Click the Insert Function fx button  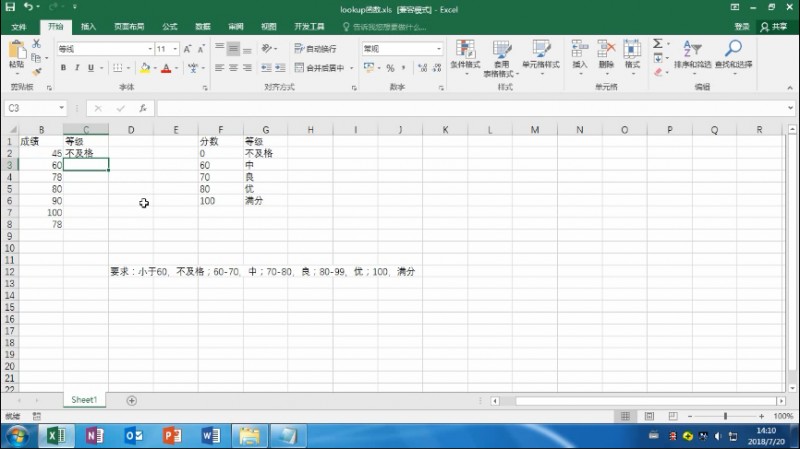click(143, 108)
